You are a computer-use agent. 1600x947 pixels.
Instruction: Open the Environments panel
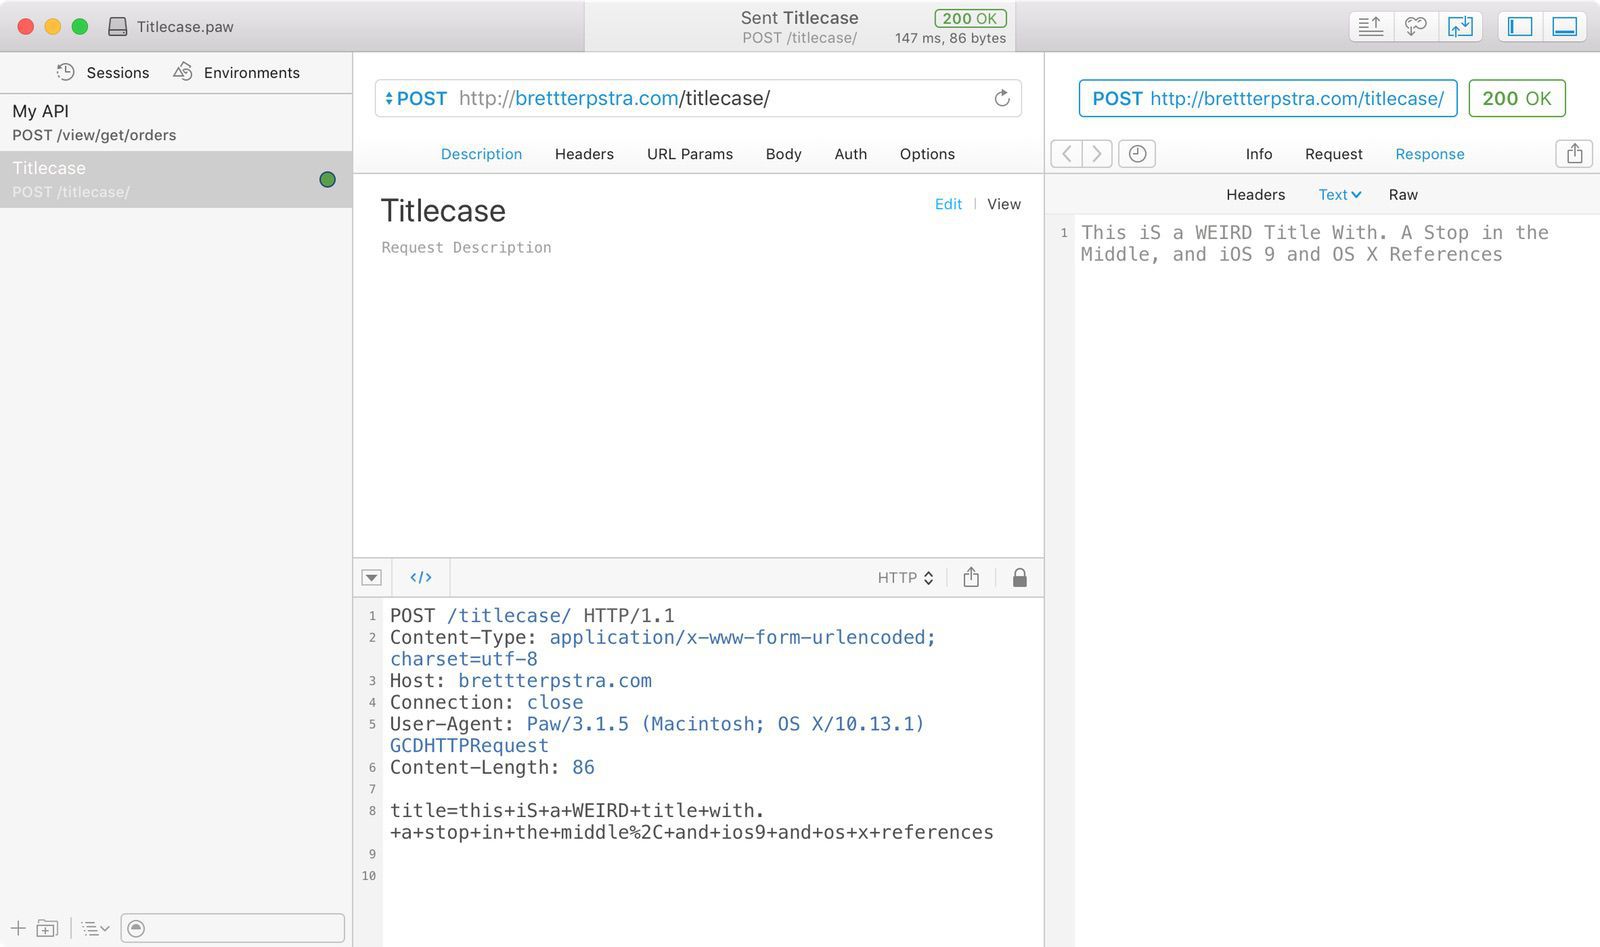point(237,72)
